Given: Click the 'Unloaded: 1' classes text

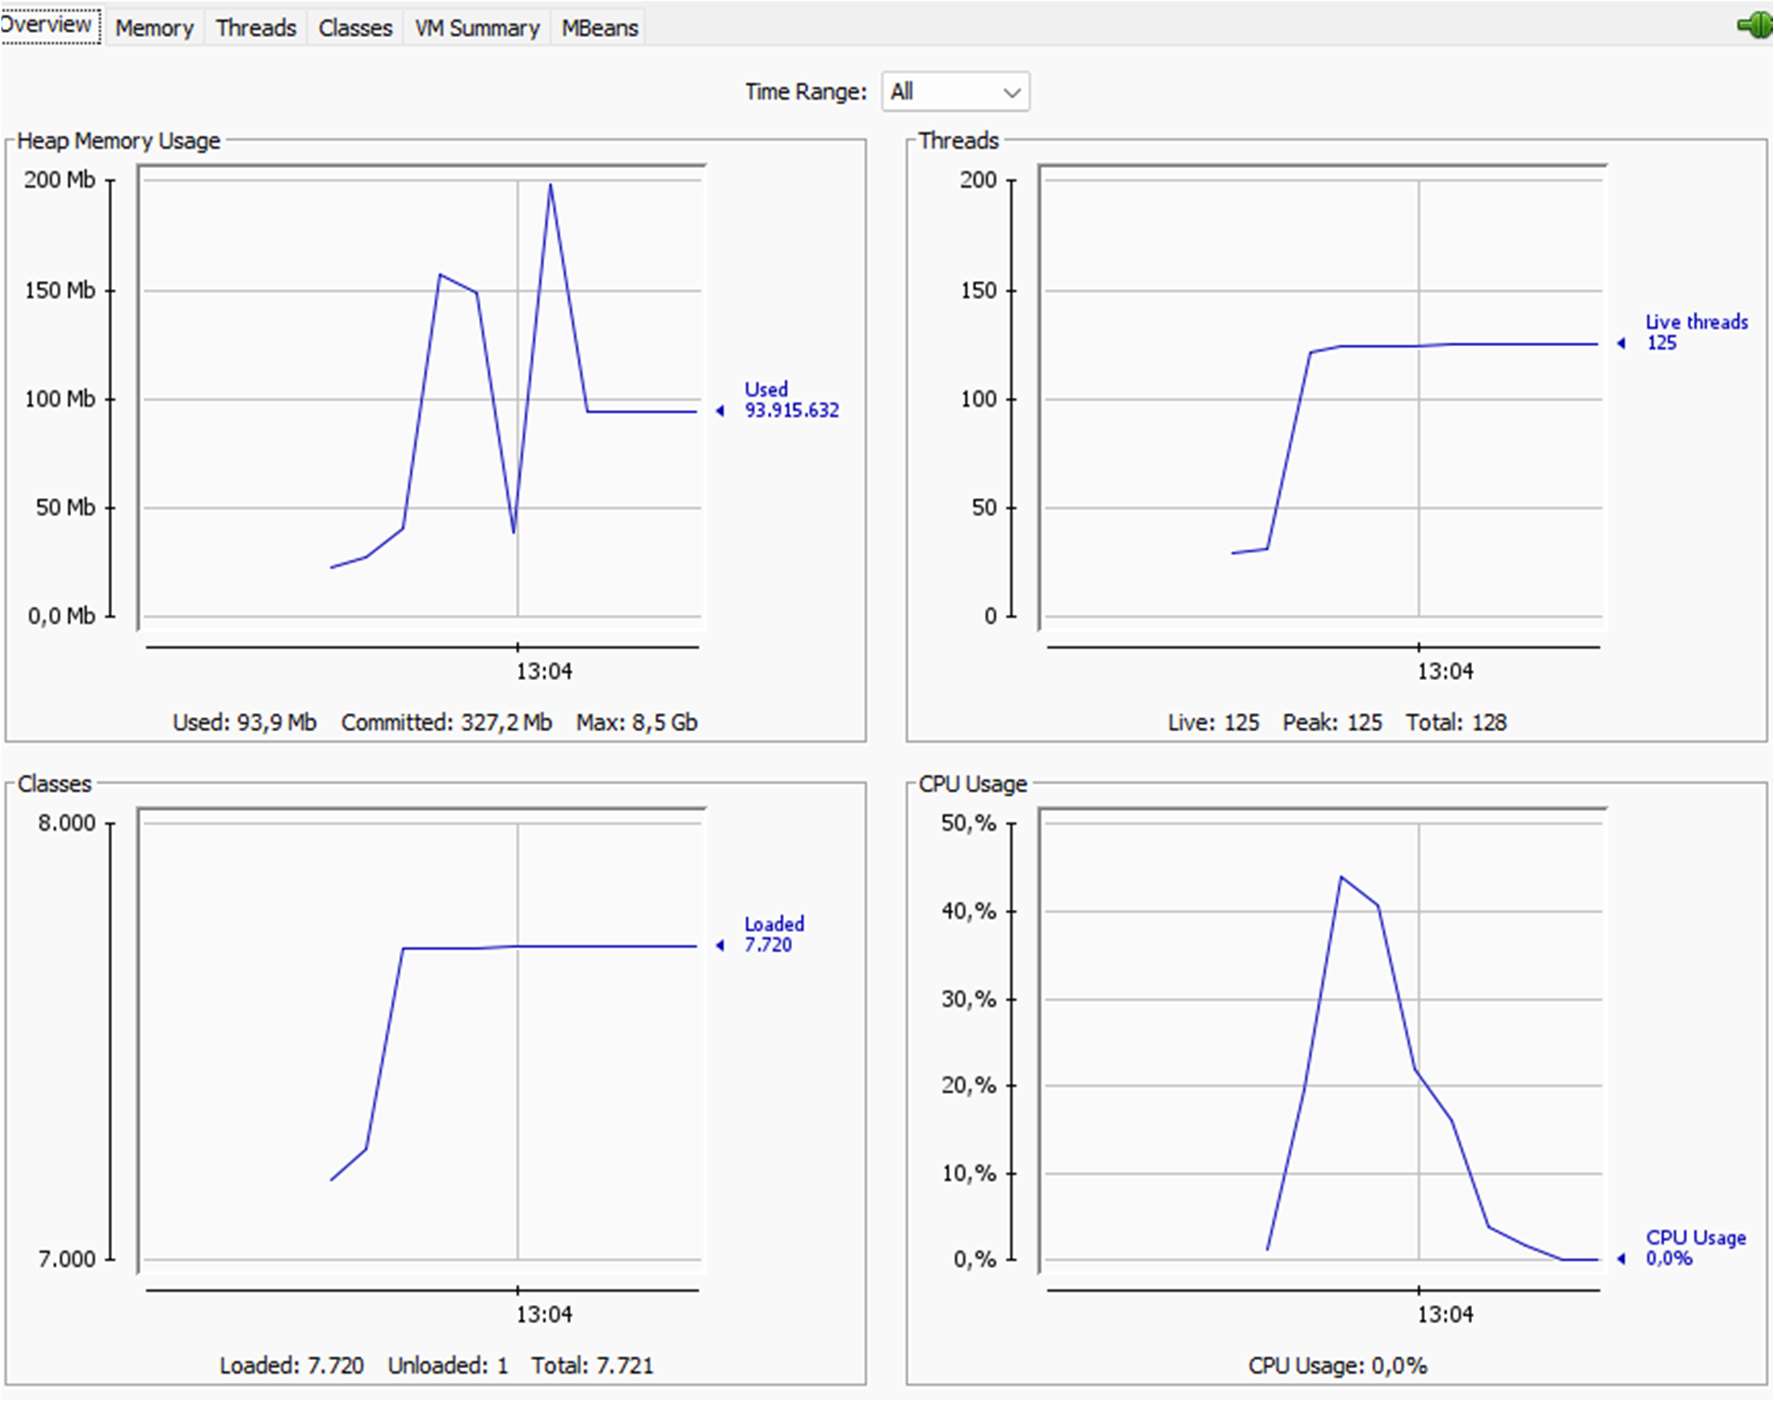Looking at the screenshot, I should tap(448, 1365).
